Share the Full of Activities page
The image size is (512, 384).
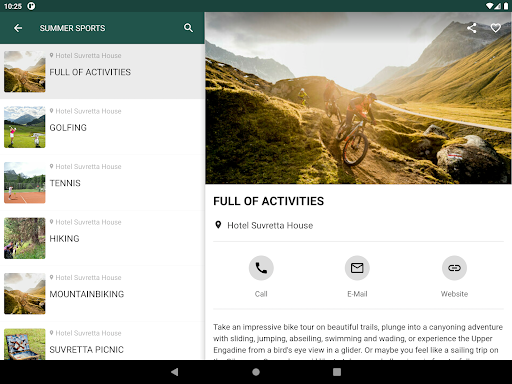pos(471,28)
